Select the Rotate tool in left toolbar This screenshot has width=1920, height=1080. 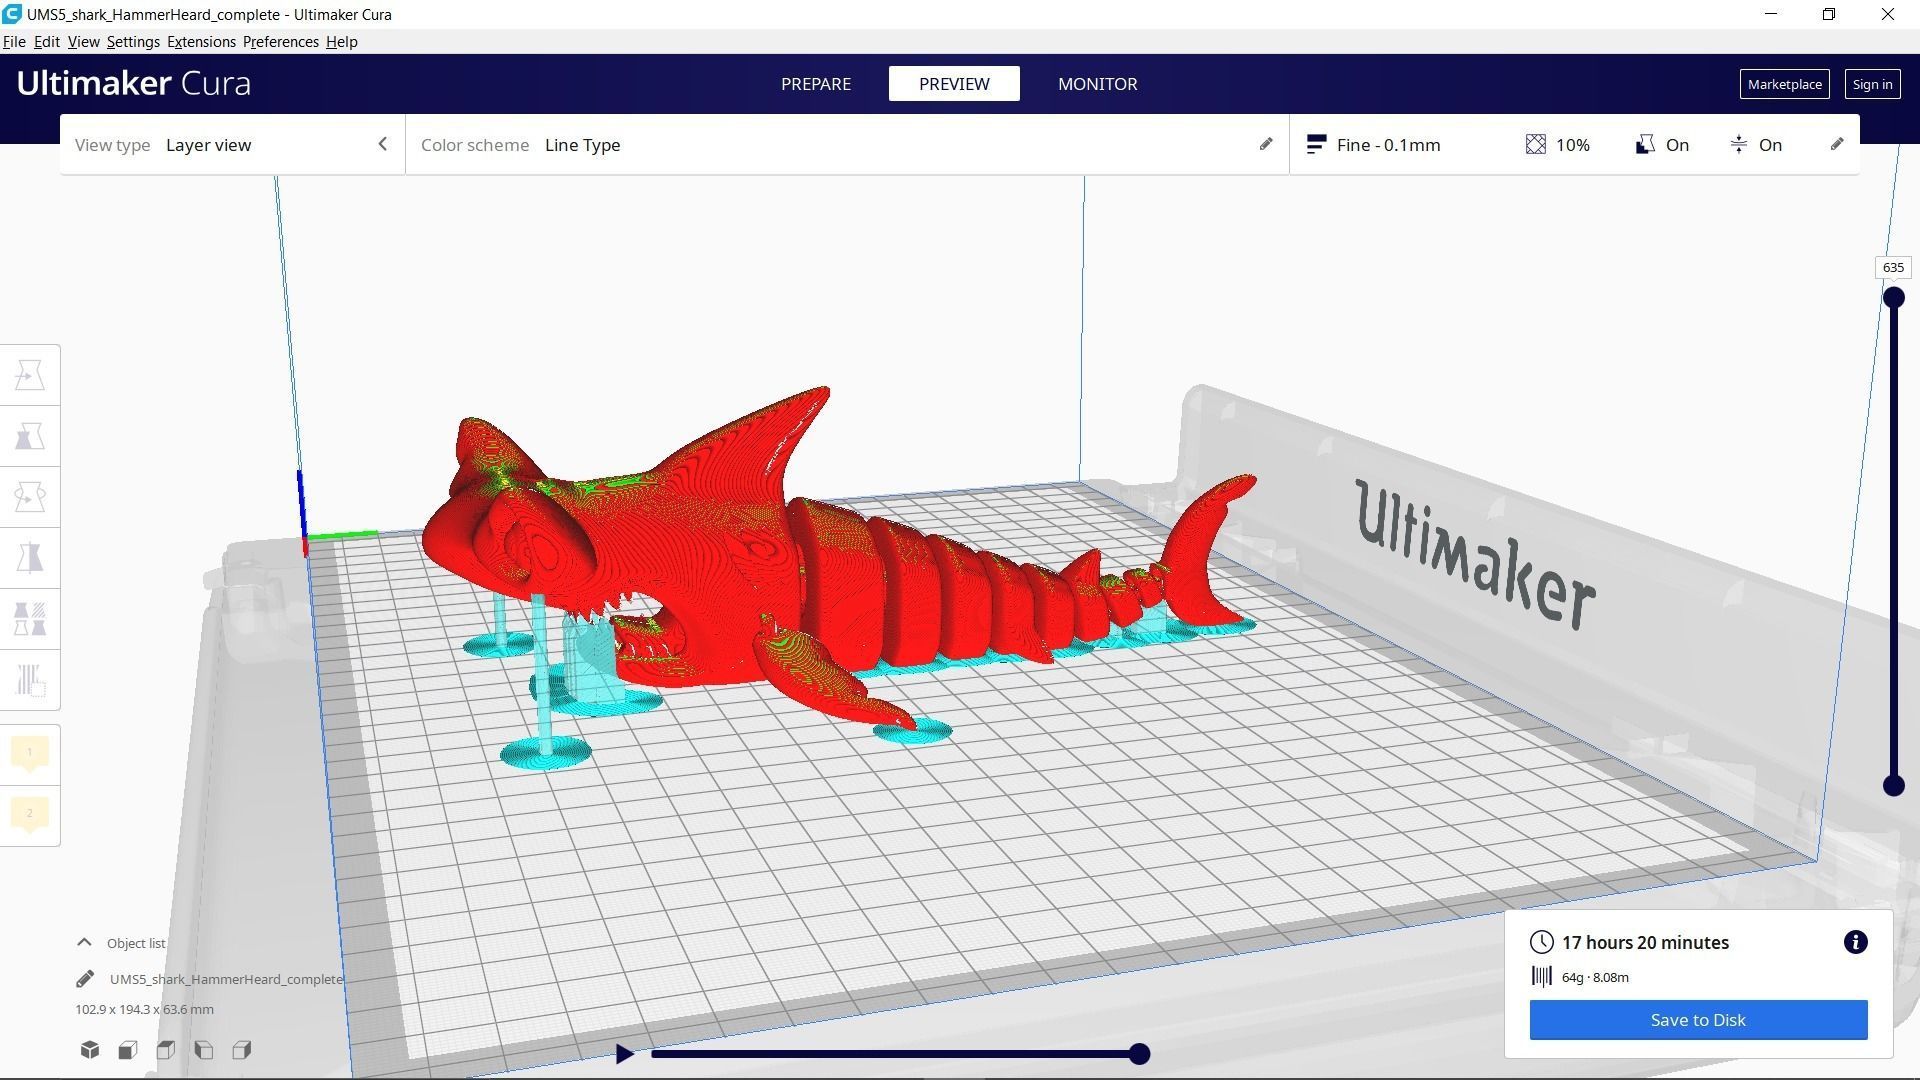click(30, 497)
